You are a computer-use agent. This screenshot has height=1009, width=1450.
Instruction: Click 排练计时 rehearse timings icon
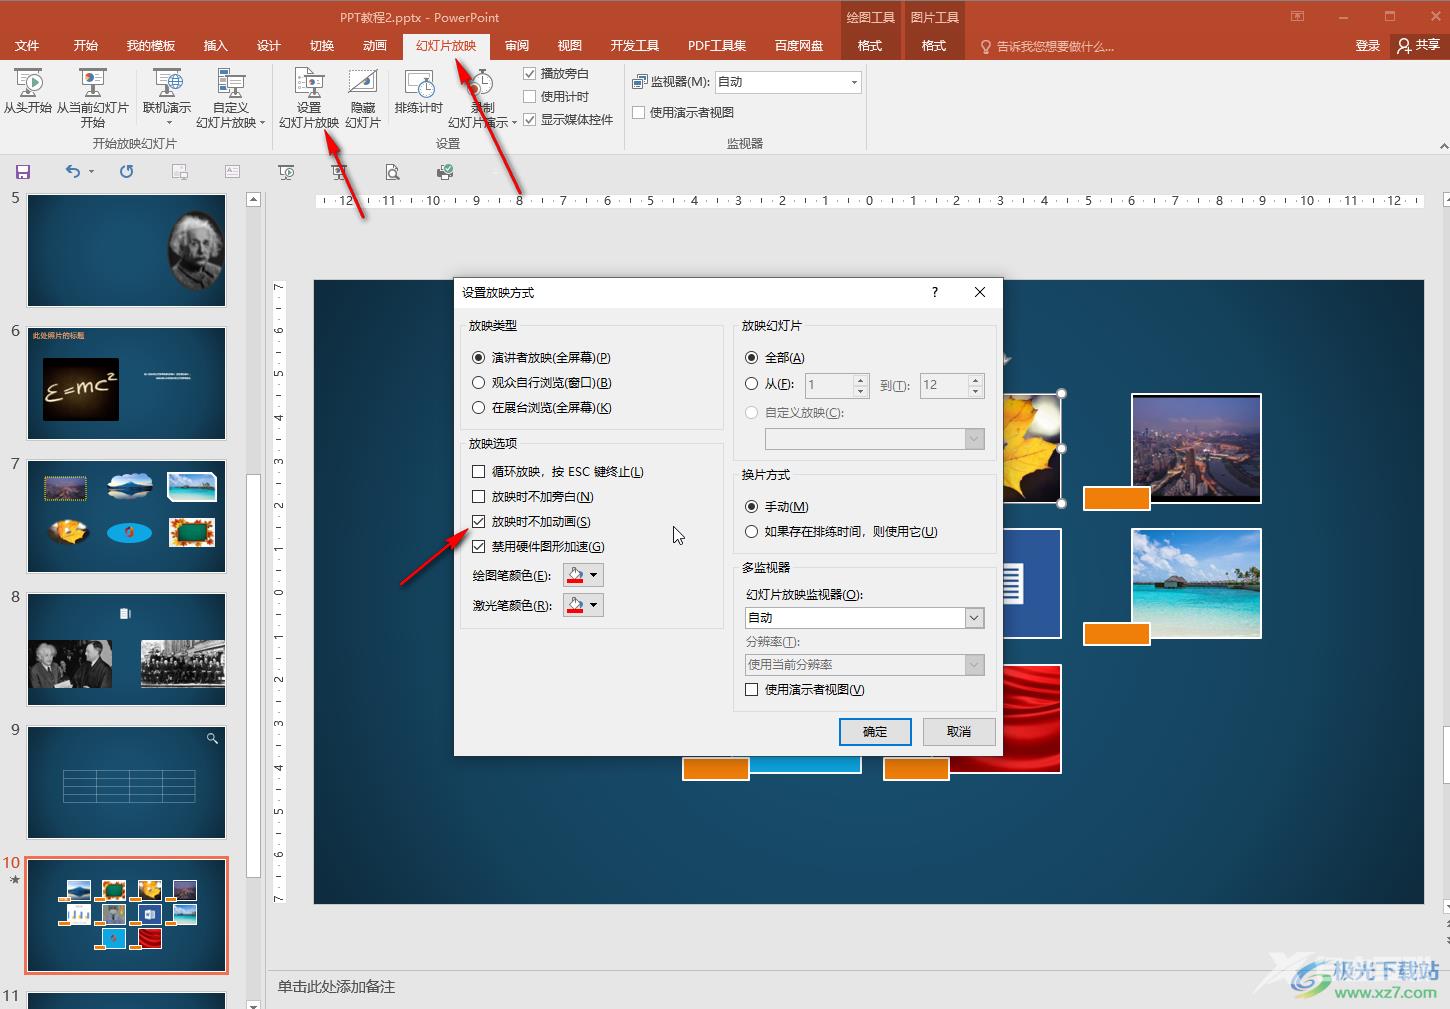(419, 83)
